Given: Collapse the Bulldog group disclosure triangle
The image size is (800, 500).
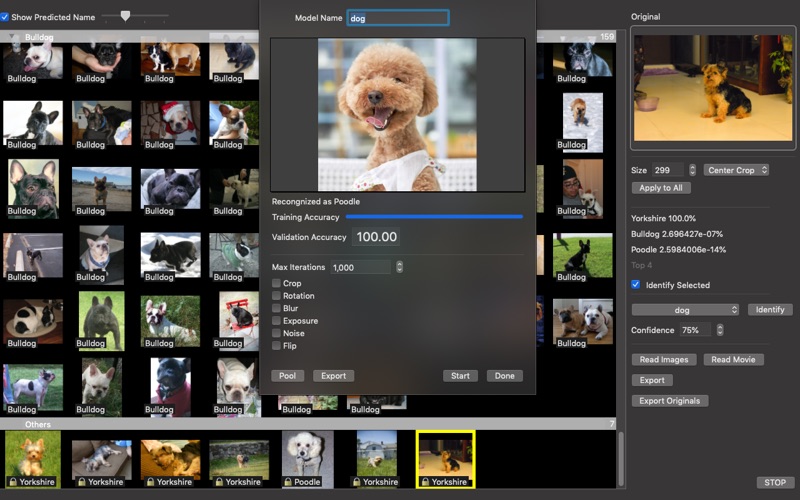Looking at the screenshot, I should [x=13, y=37].
